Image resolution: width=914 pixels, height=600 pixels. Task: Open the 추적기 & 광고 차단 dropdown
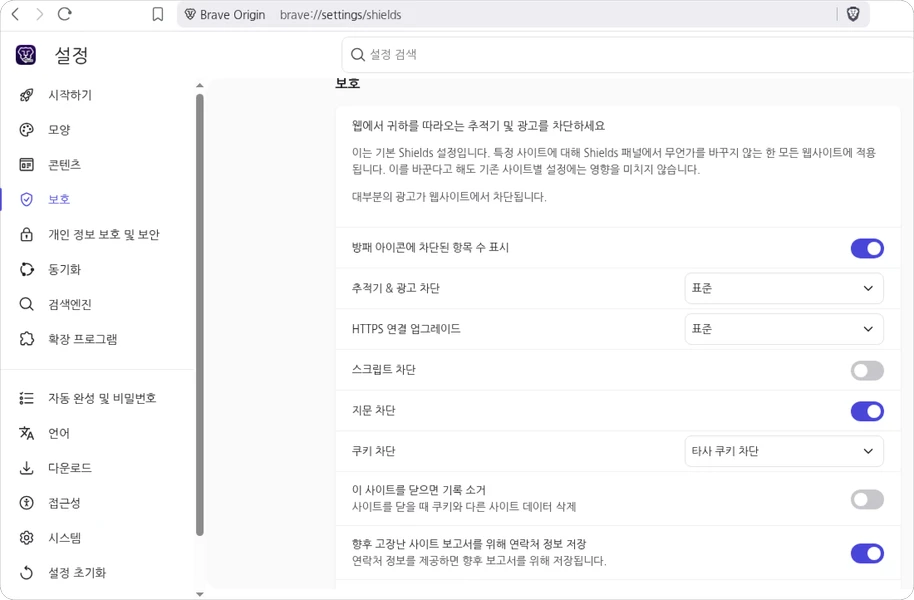click(783, 288)
